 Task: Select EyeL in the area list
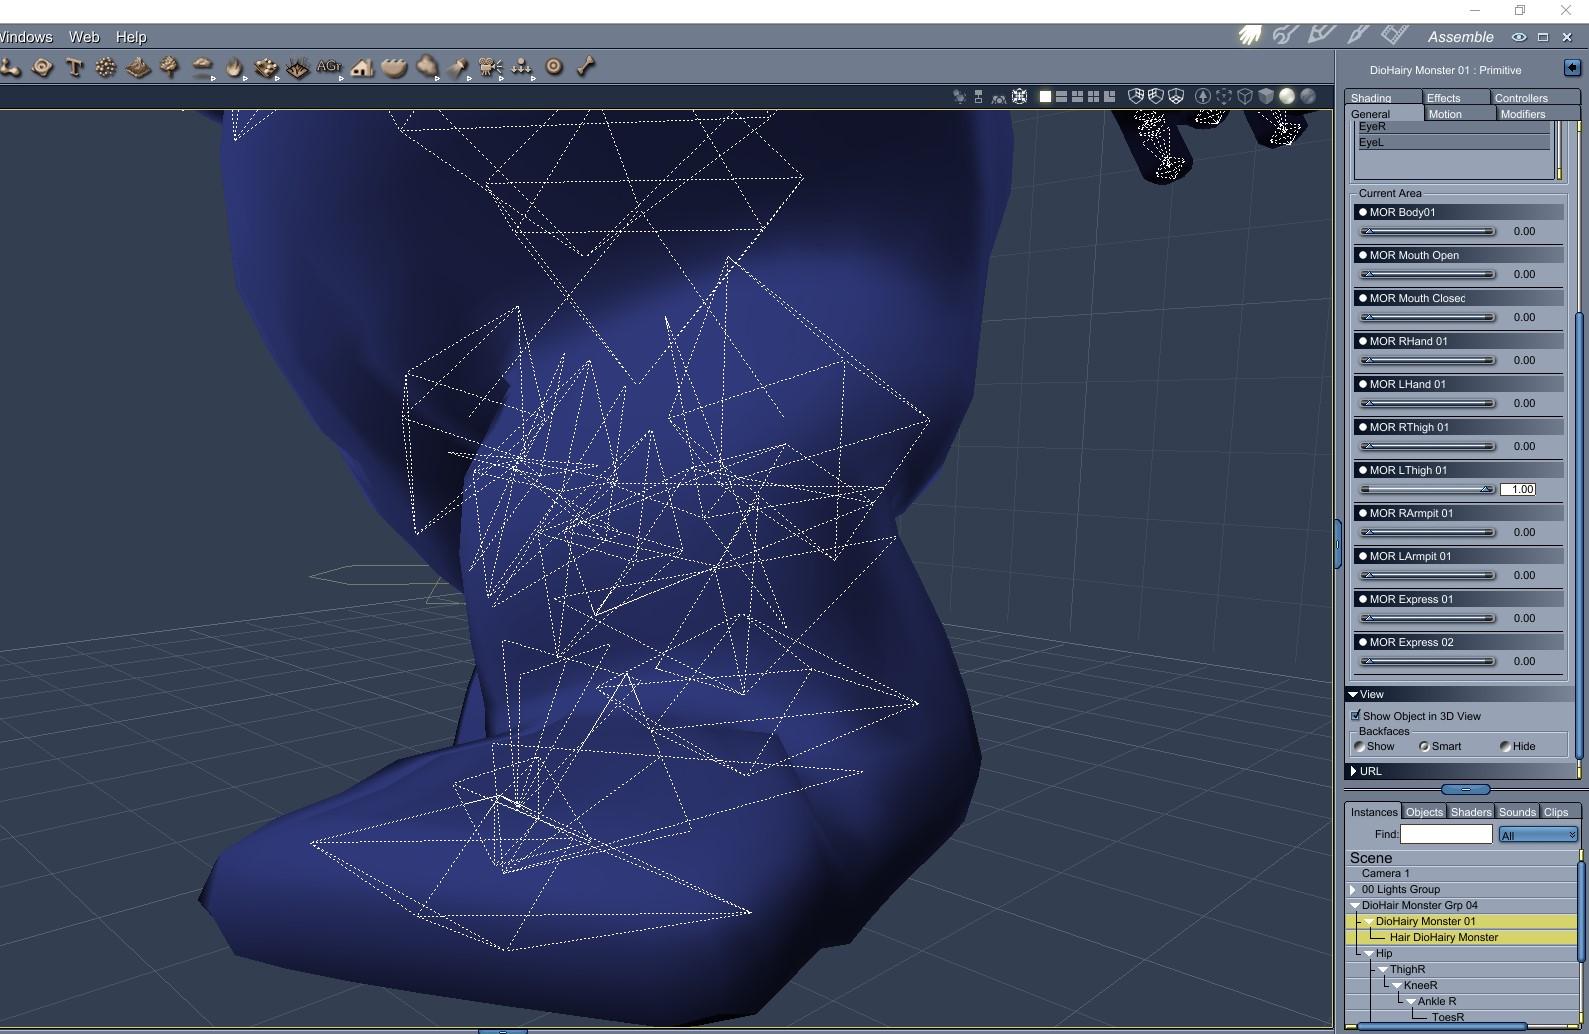coord(1452,142)
